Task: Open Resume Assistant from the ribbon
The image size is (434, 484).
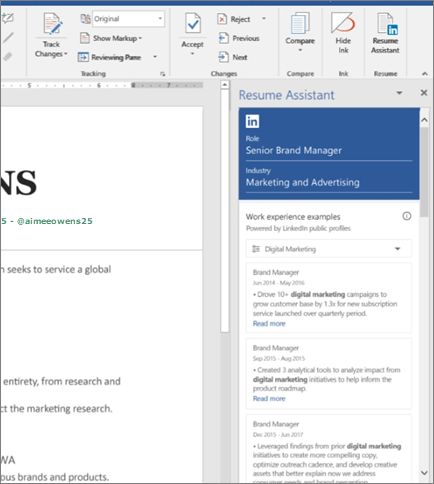Action: point(385,33)
